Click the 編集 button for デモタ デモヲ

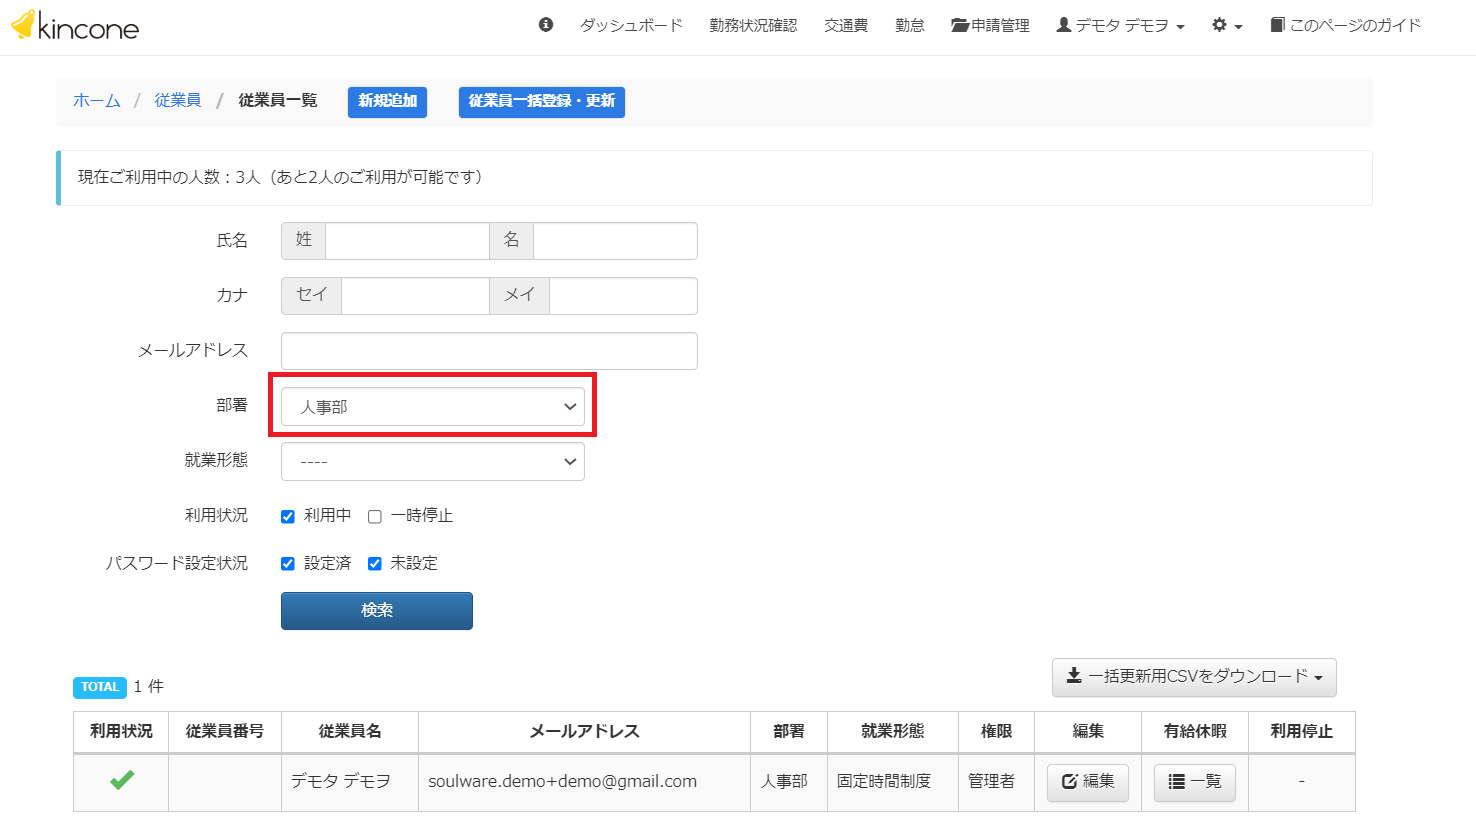point(1088,782)
